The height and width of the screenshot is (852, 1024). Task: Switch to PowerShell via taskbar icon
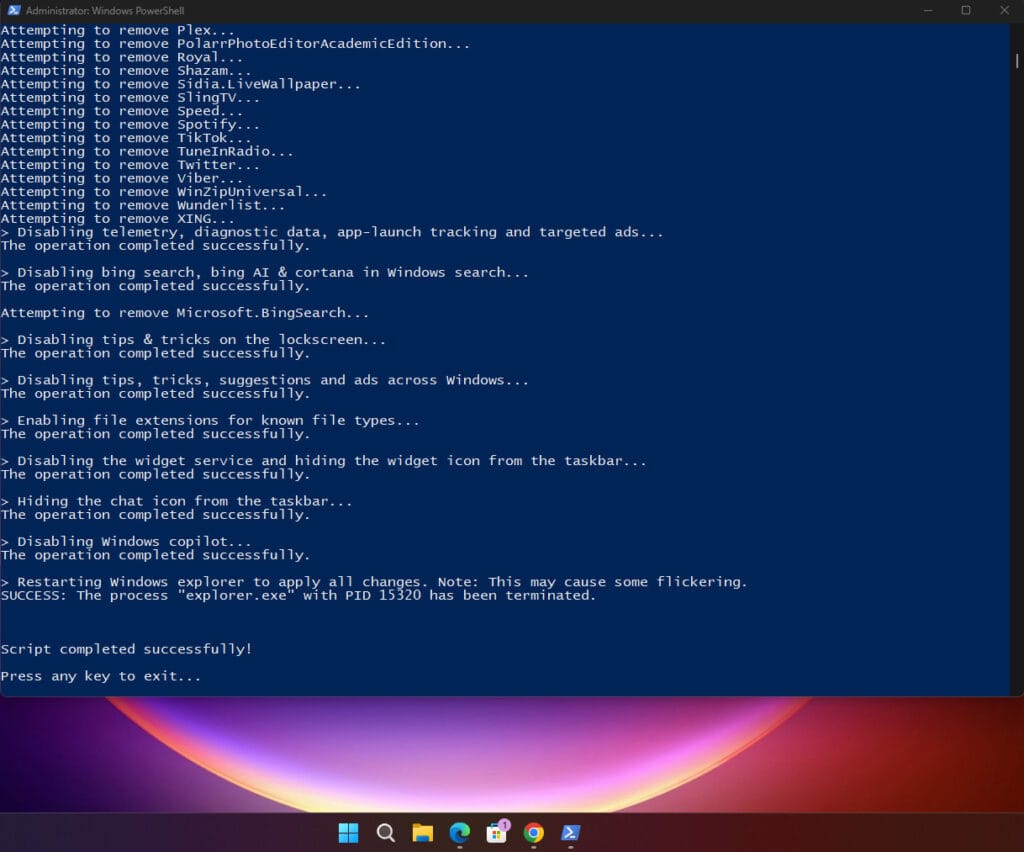(x=571, y=832)
